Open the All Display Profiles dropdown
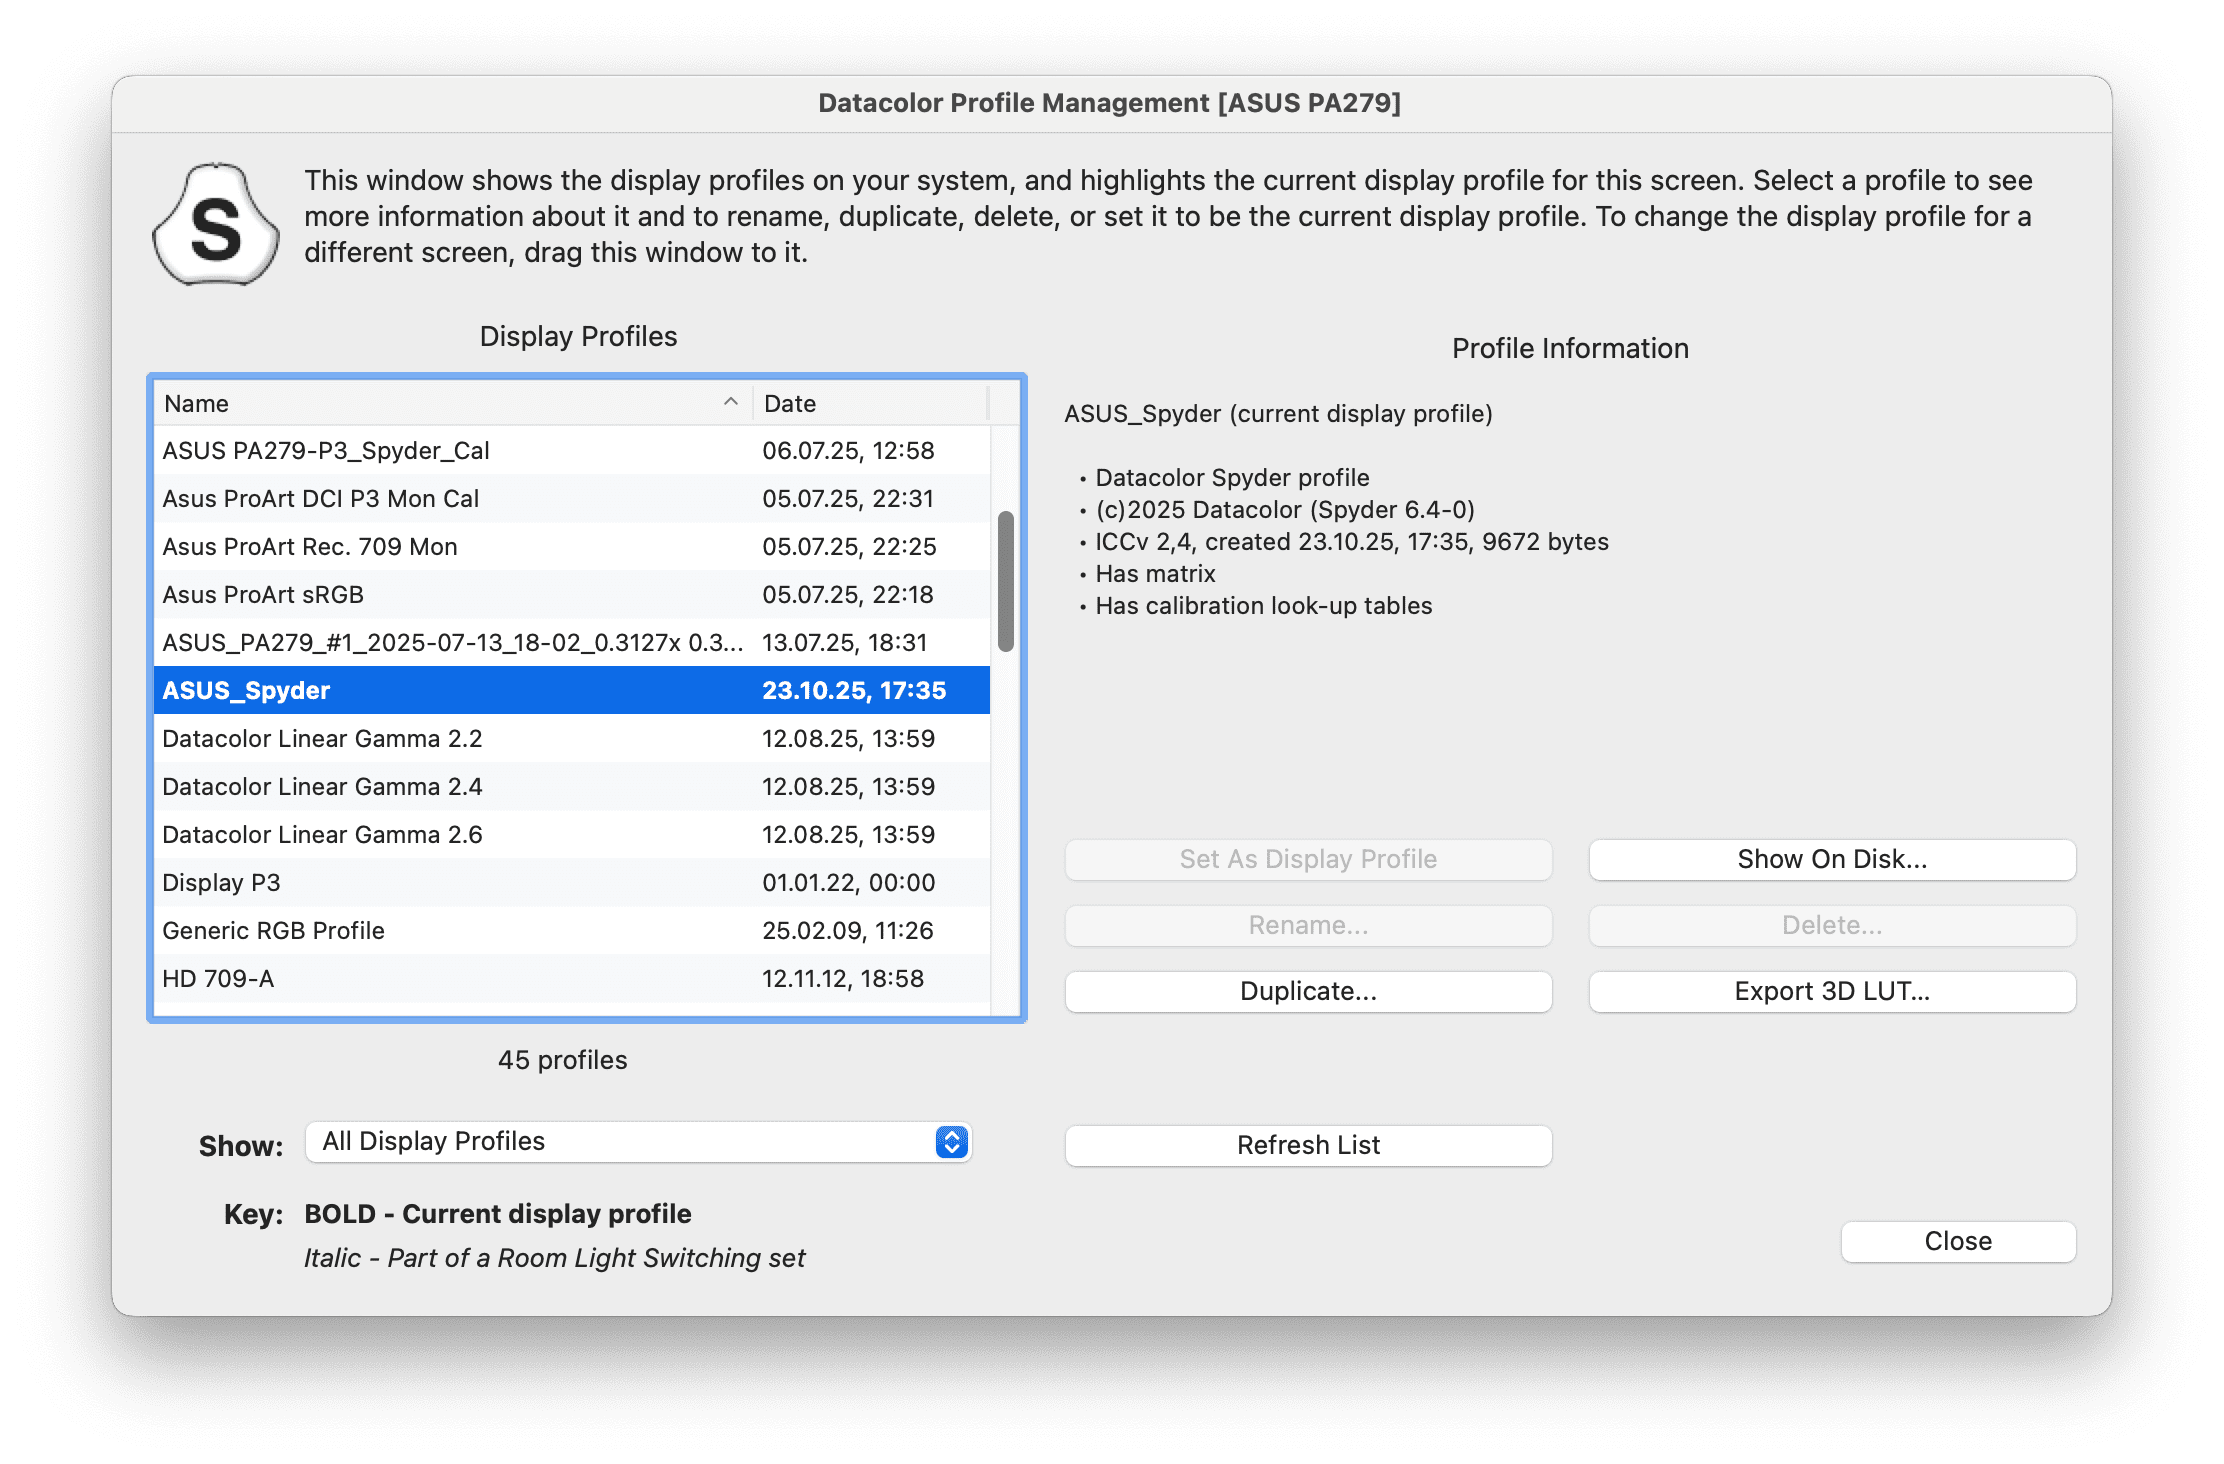The width and height of the screenshot is (2224, 1464). click(639, 1141)
